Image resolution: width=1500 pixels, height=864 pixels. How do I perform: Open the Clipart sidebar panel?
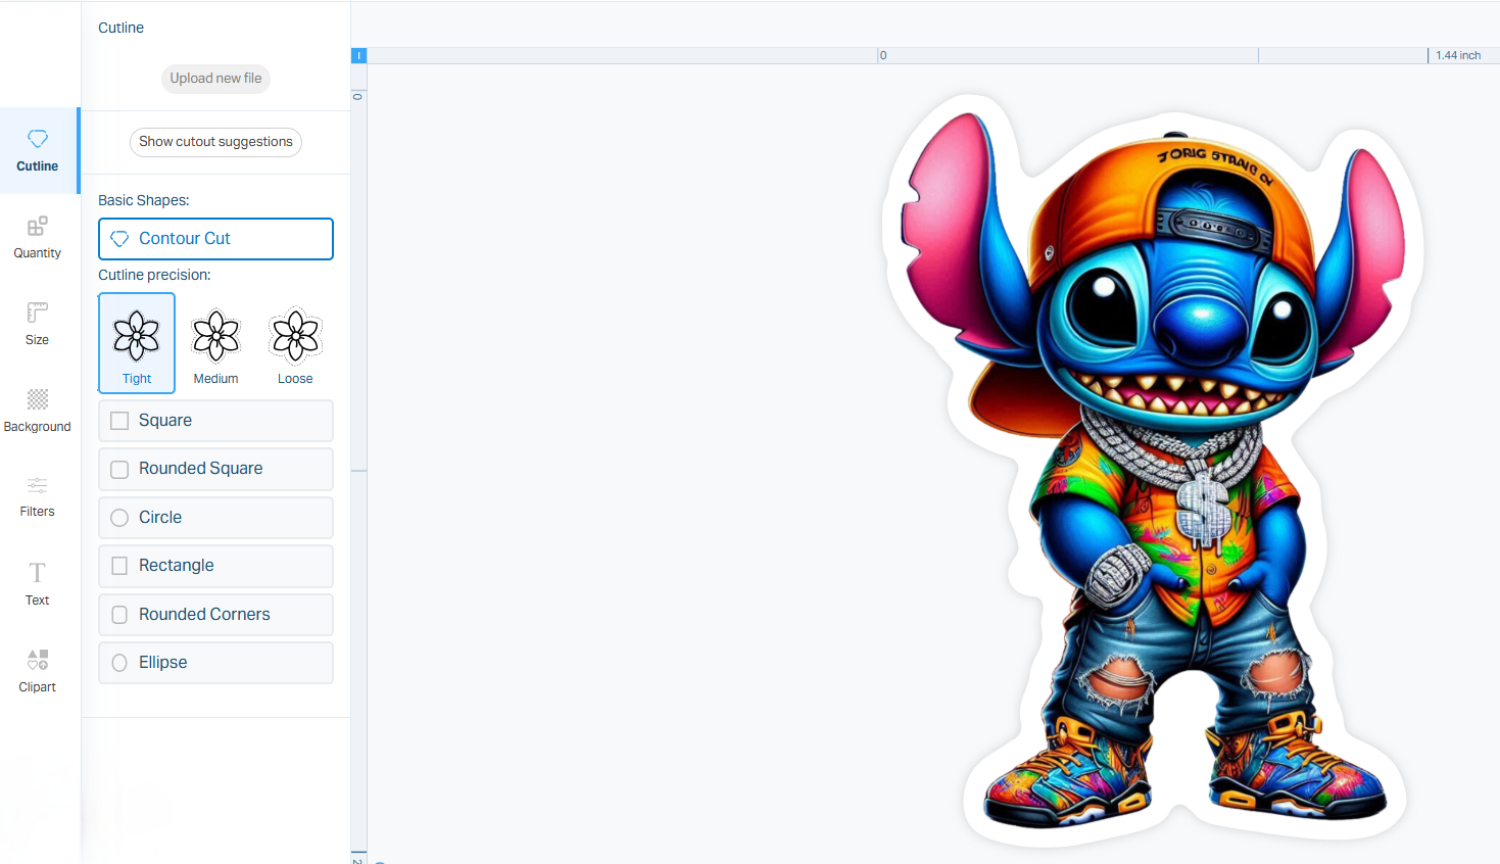click(38, 670)
